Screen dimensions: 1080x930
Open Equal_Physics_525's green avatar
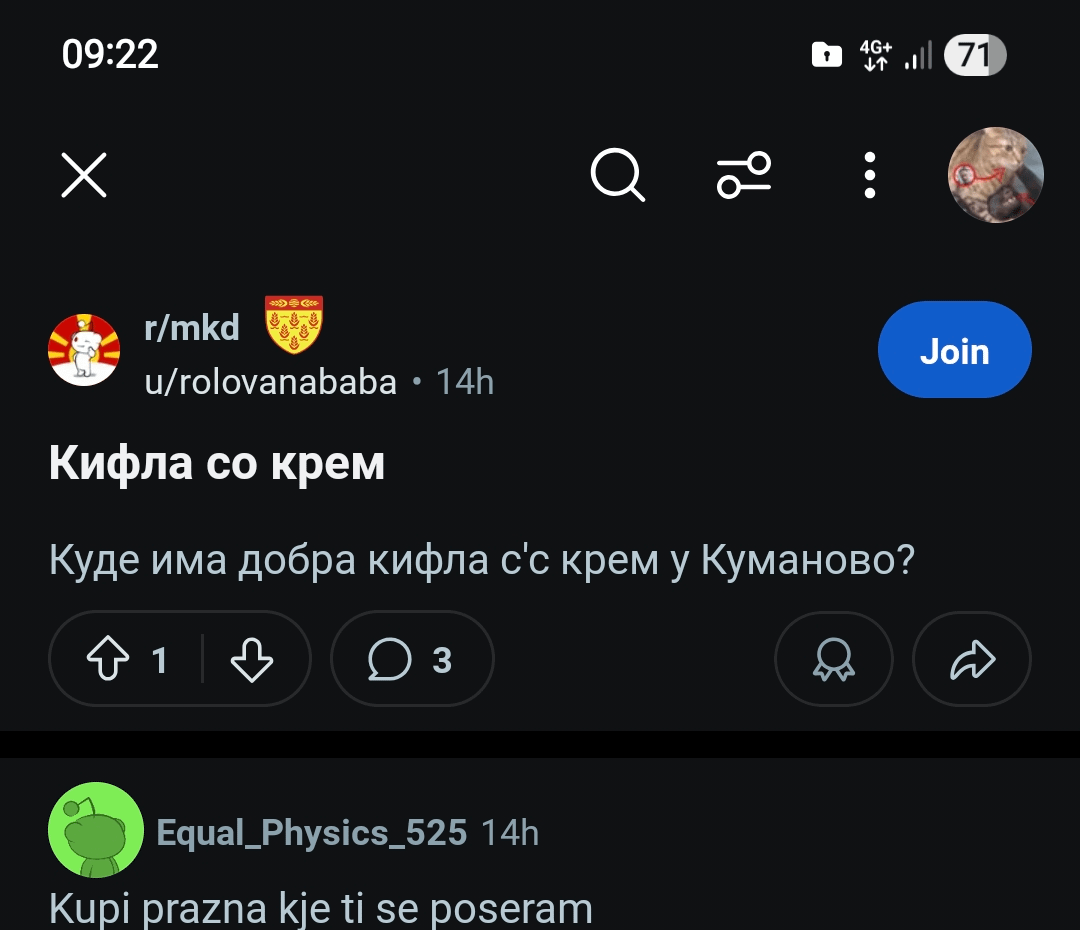click(x=96, y=830)
